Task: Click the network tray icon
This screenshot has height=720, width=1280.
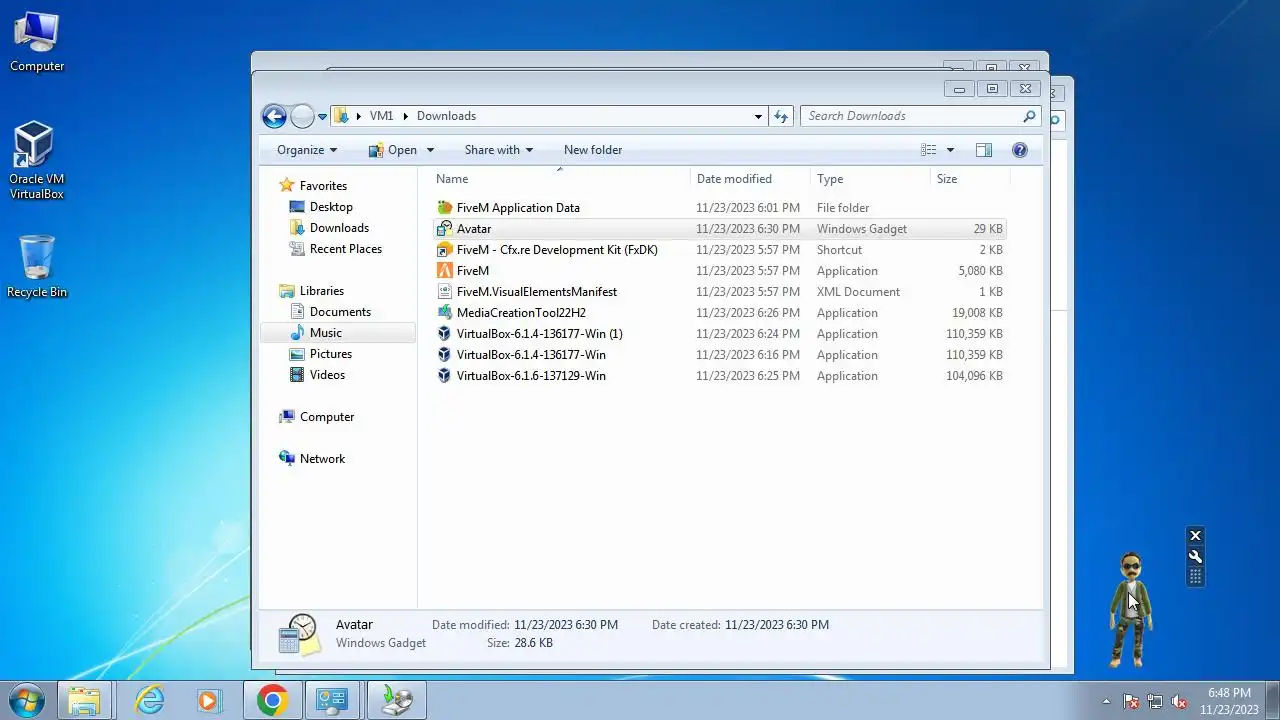Action: click(1155, 701)
